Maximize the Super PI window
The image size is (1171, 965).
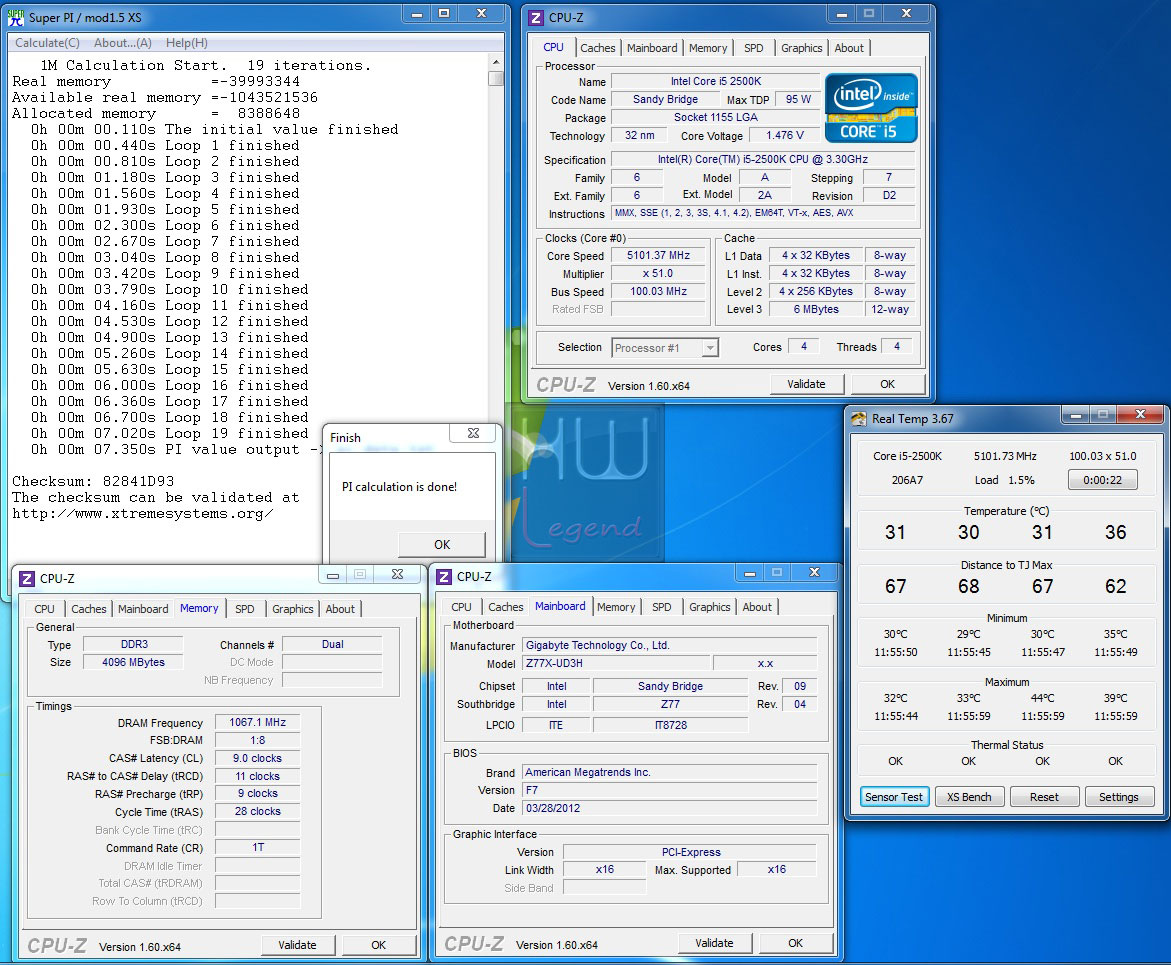click(444, 13)
